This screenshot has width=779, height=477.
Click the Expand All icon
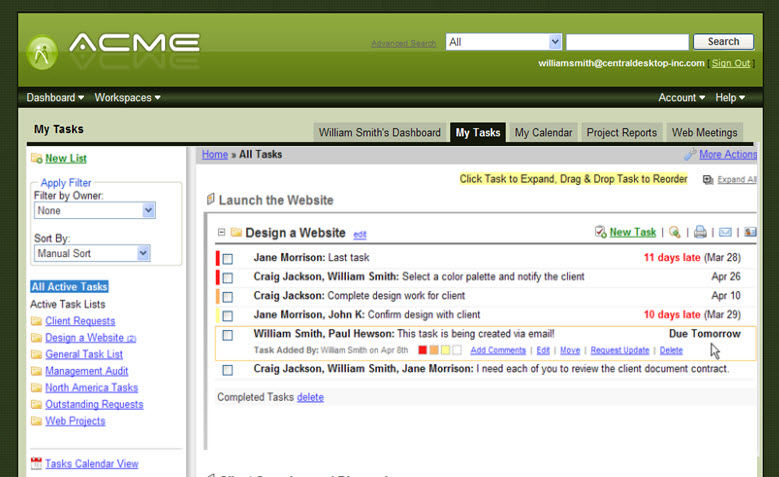coord(708,180)
